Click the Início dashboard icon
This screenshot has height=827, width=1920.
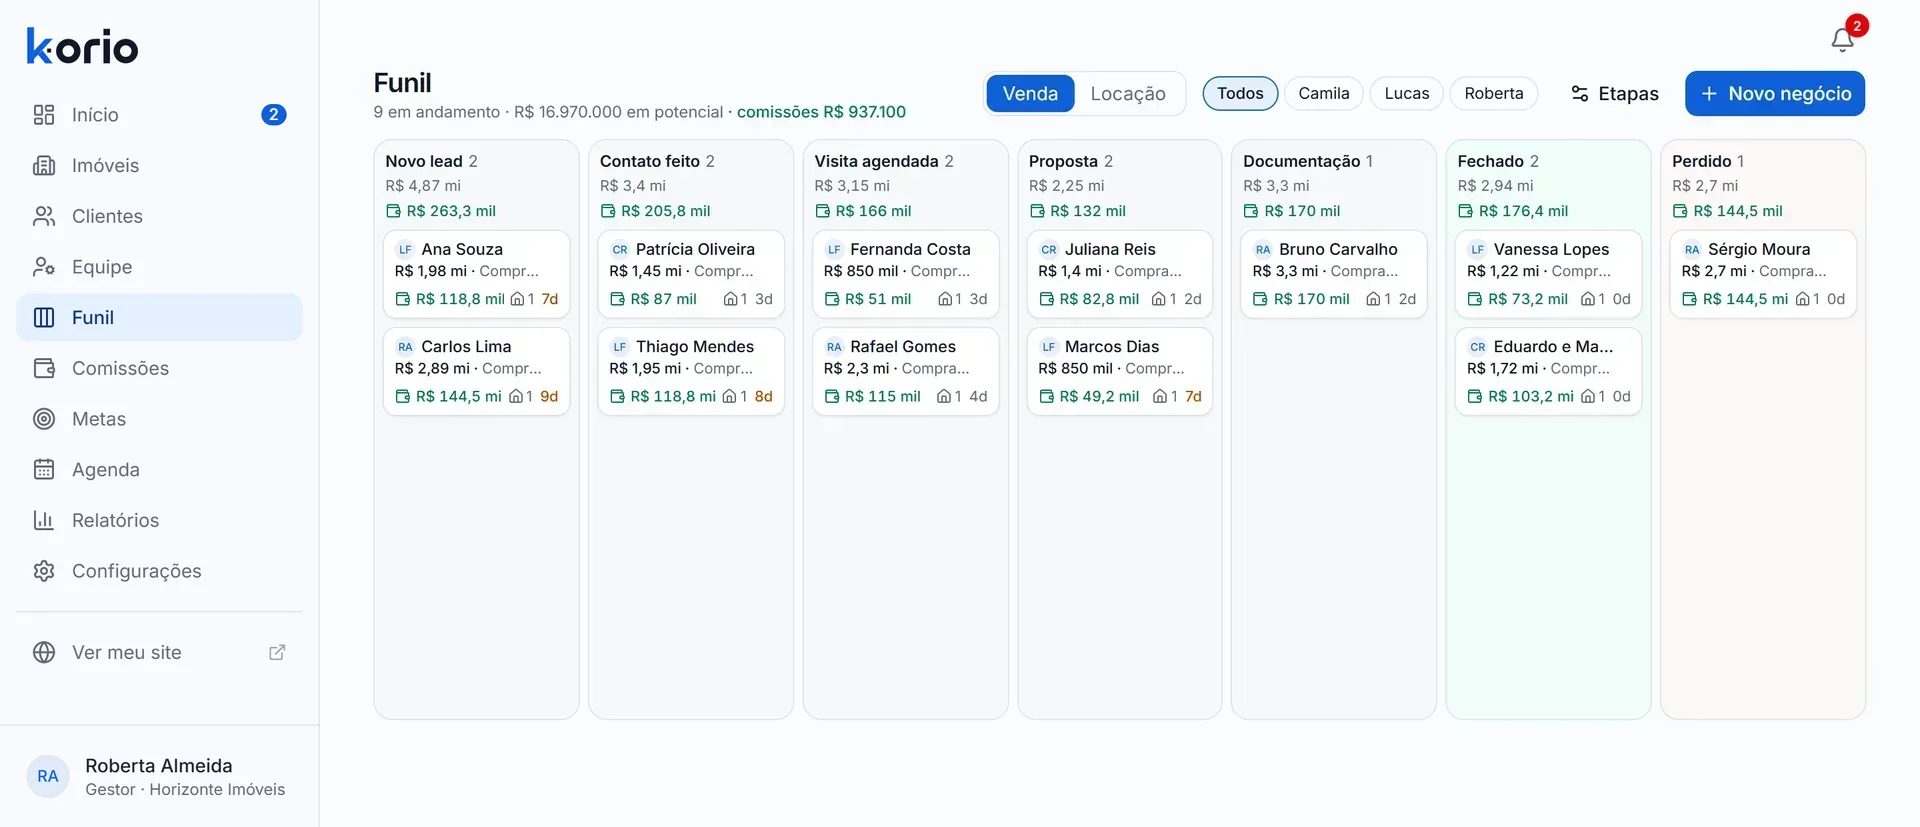click(x=44, y=115)
